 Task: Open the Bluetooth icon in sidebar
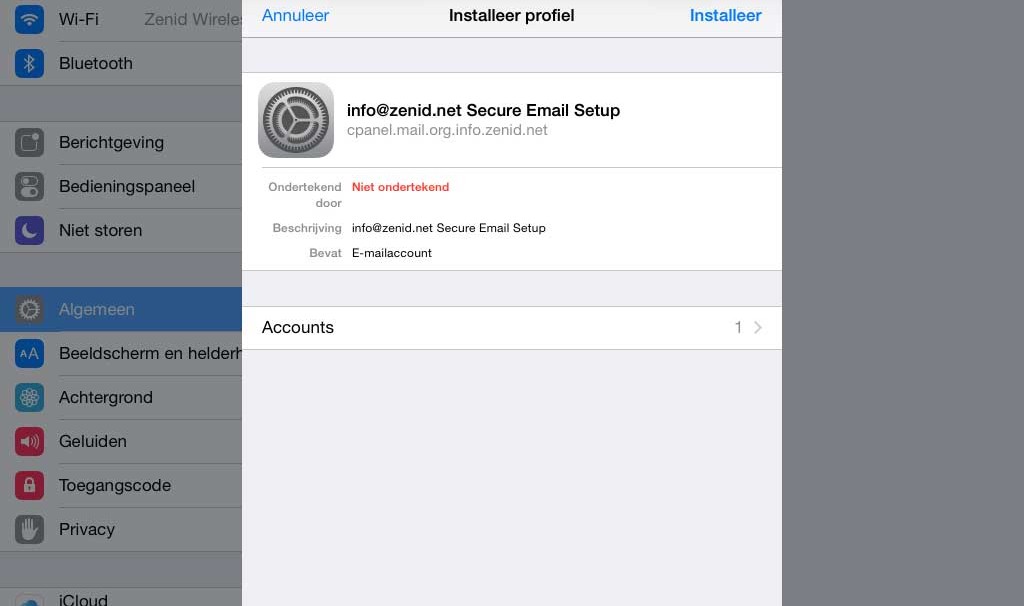[x=29, y=63]
